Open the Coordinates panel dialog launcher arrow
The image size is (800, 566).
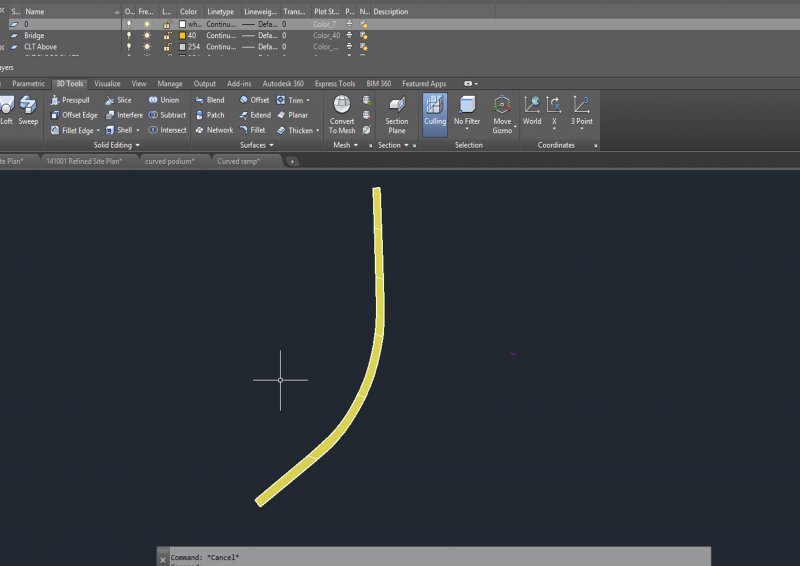pyautogui.click(x=595, y=145)
